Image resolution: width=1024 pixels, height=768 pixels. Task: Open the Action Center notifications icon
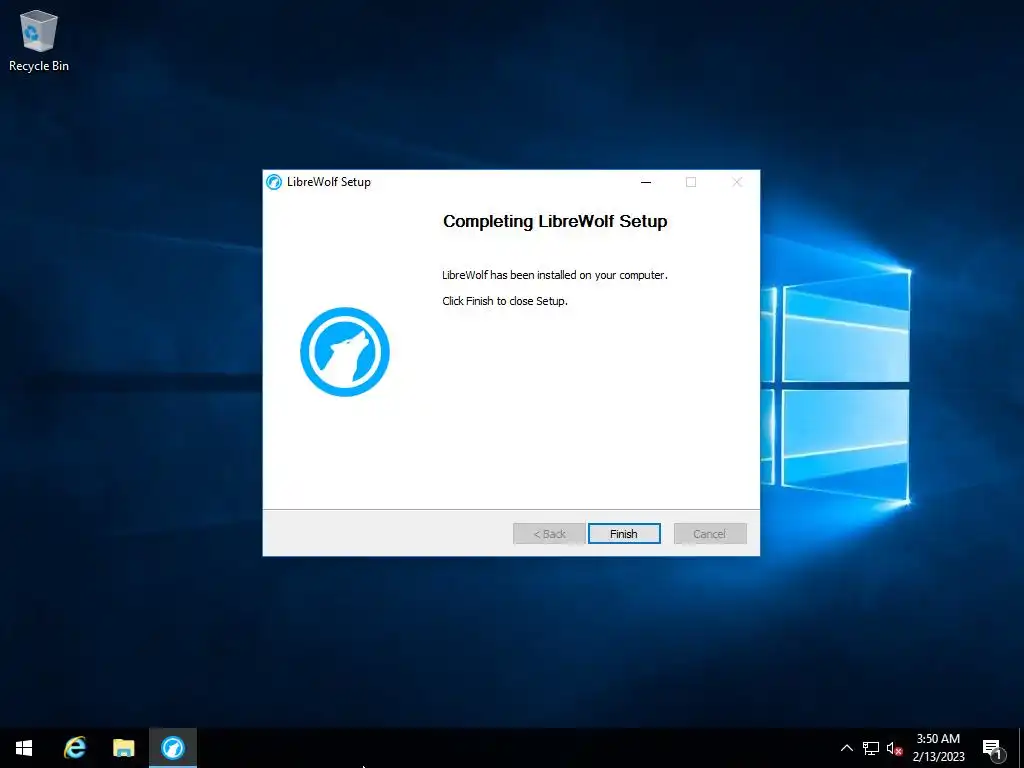(993, 749)
